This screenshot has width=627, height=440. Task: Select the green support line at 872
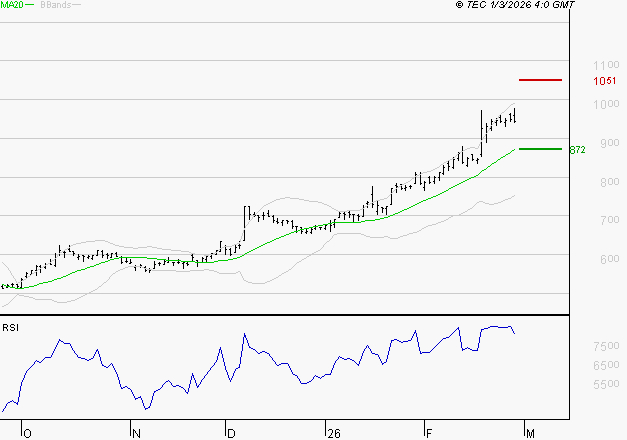[540, 149]
